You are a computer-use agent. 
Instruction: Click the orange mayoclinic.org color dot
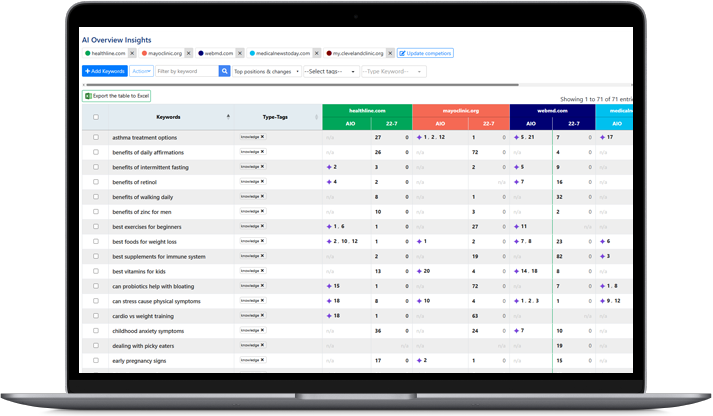point(144,53)
